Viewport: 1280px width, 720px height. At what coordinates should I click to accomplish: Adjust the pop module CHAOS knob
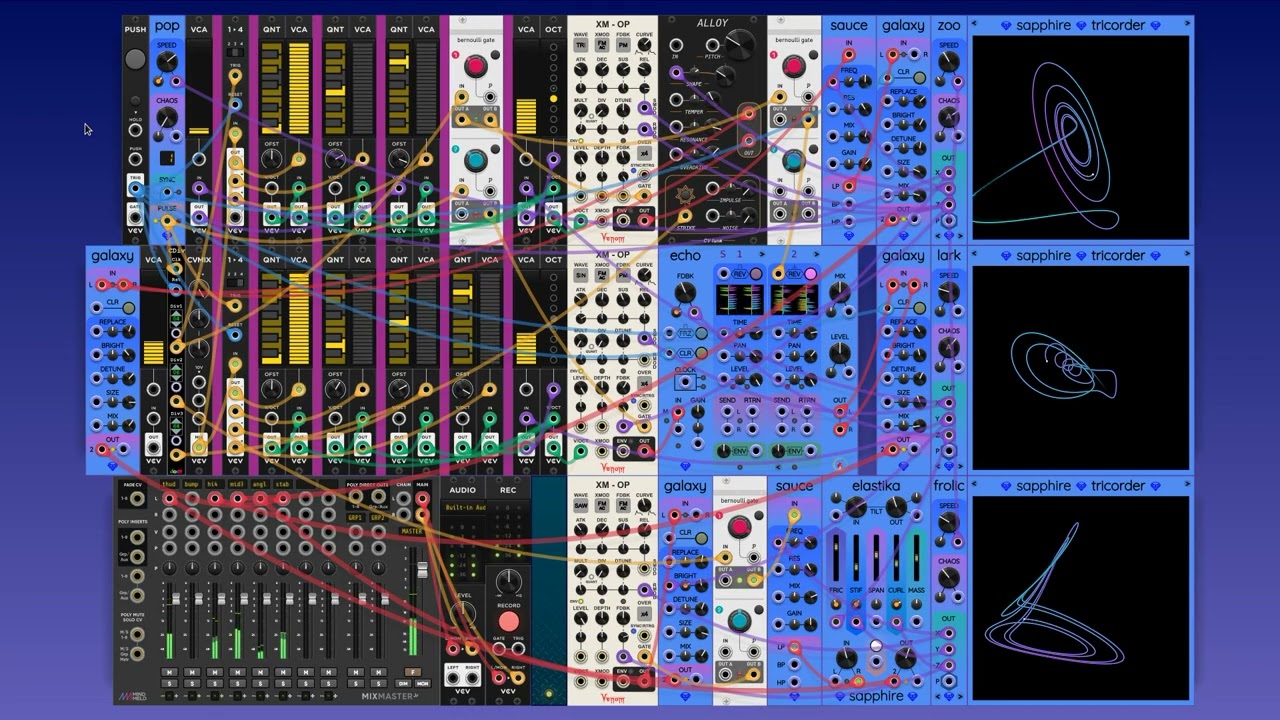[x=166, y=118]
